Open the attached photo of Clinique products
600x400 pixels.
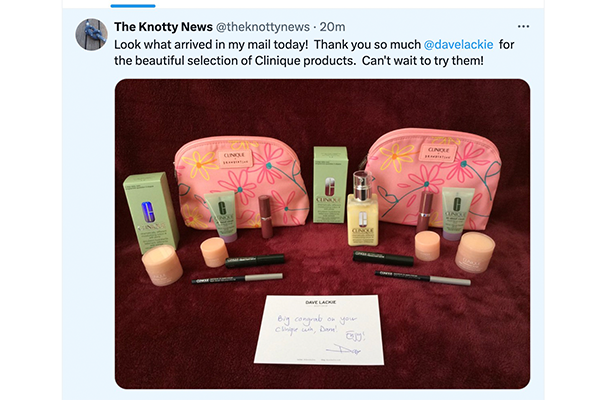[322, 234]
